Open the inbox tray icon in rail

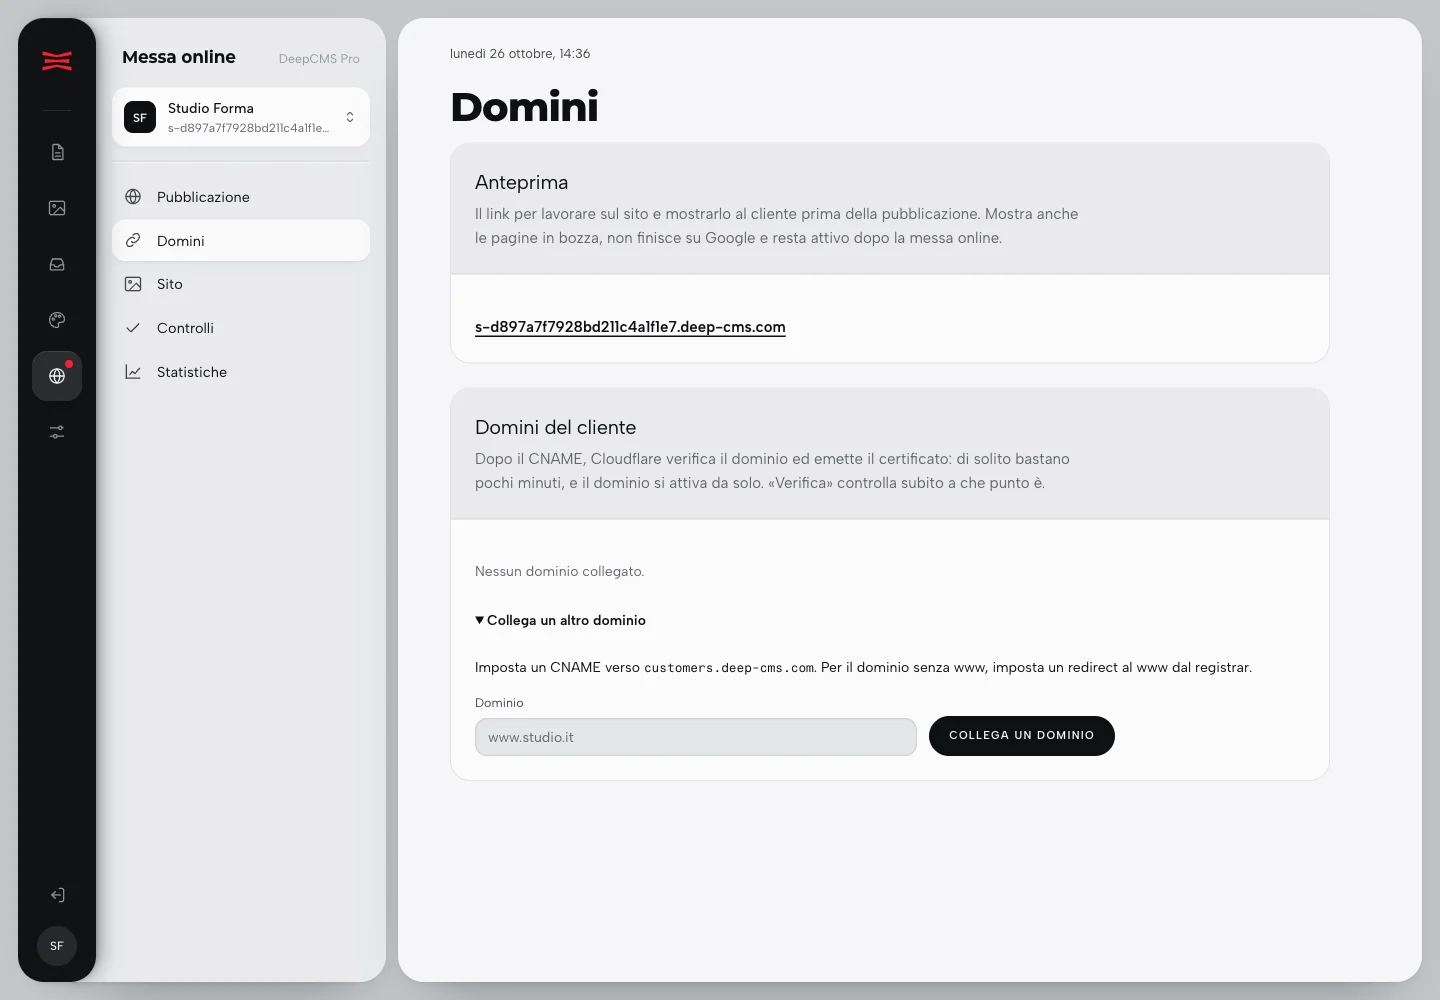tap(57, 264)
